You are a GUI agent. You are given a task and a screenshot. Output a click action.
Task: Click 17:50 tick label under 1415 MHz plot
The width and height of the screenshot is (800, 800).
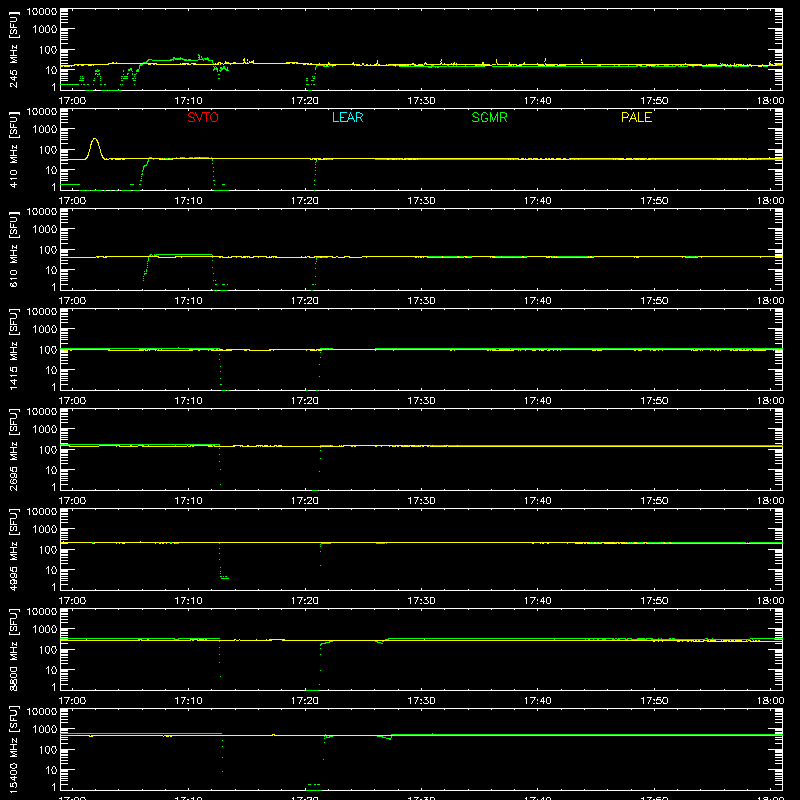654,401
